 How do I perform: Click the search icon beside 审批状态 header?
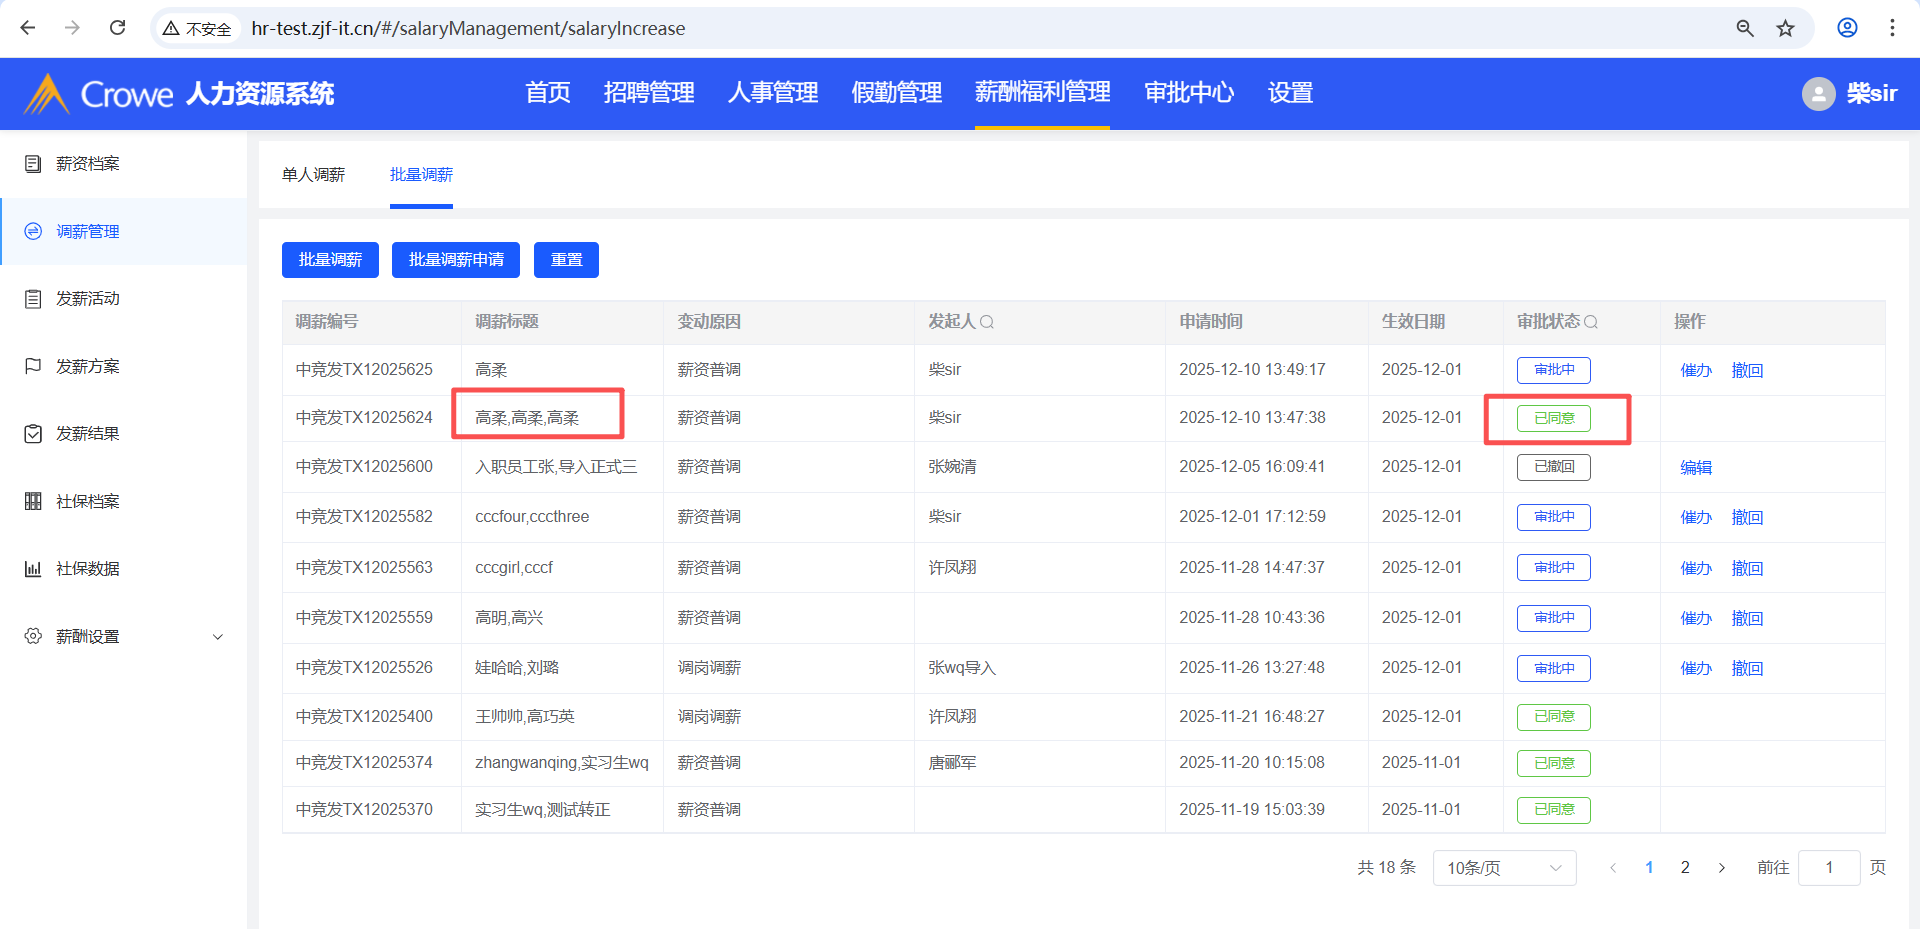(1591, 322)
